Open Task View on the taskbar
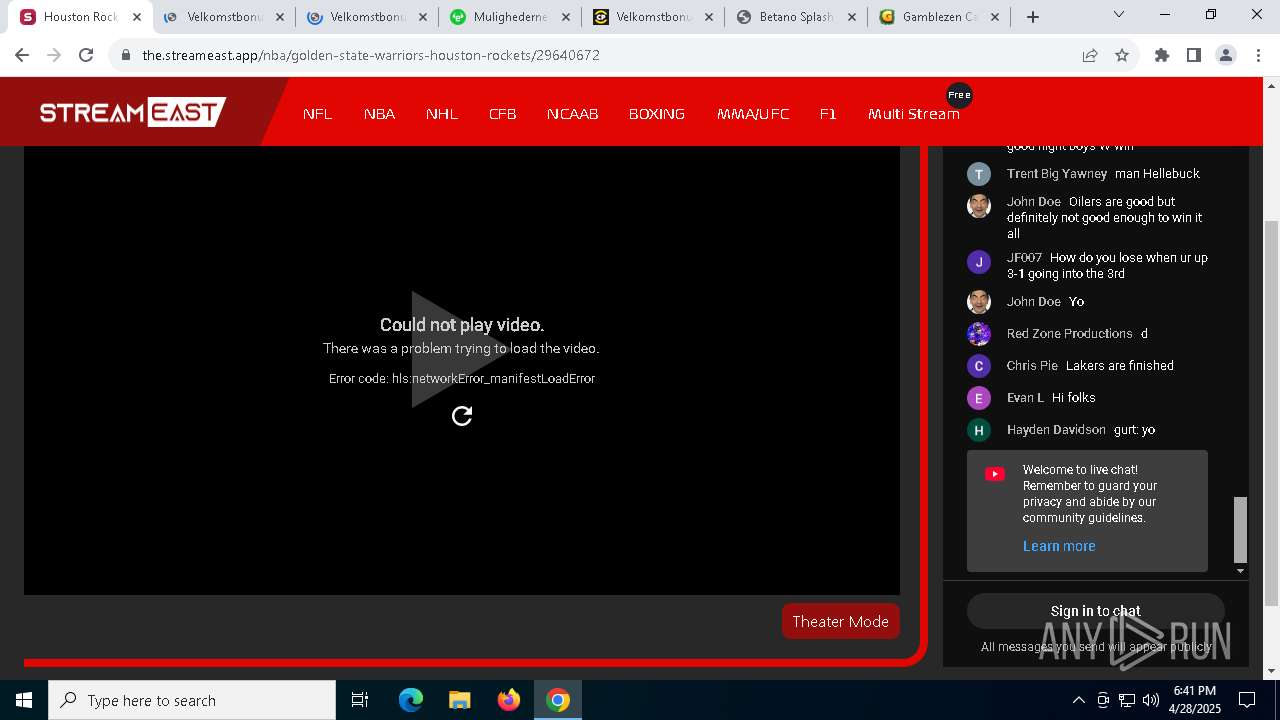This screenshot has width=1280, height=720. pos(360,700)
